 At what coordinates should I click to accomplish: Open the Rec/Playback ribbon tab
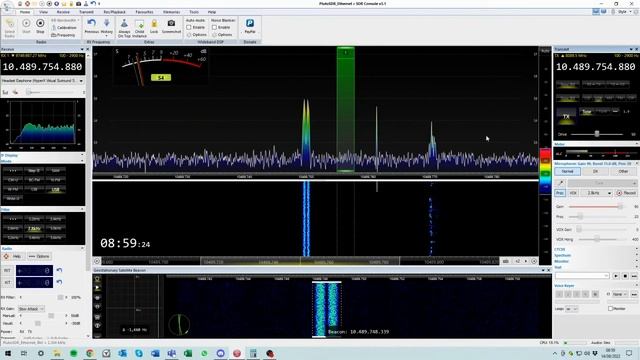click(114, 12)
